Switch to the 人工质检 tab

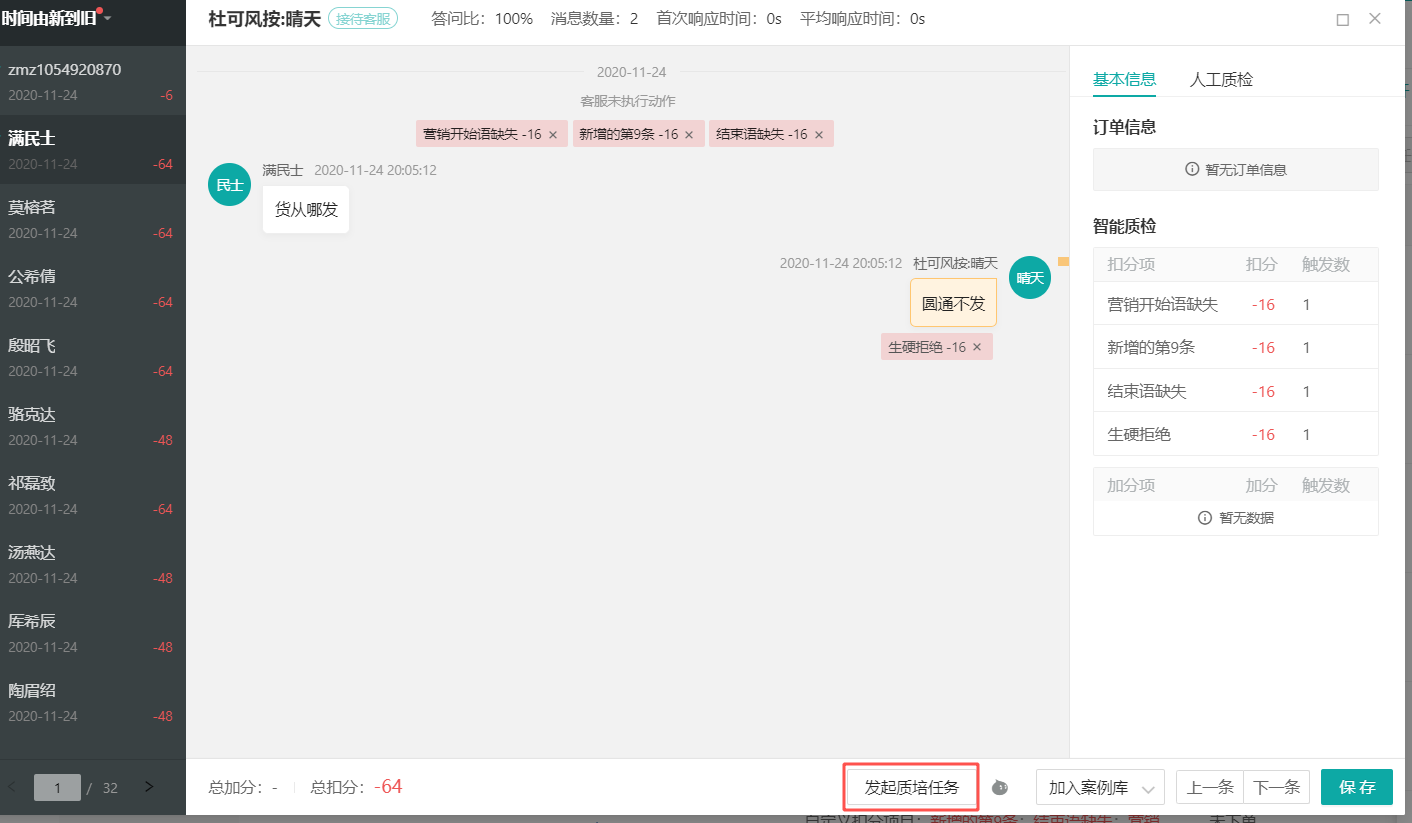[1221, 79]
